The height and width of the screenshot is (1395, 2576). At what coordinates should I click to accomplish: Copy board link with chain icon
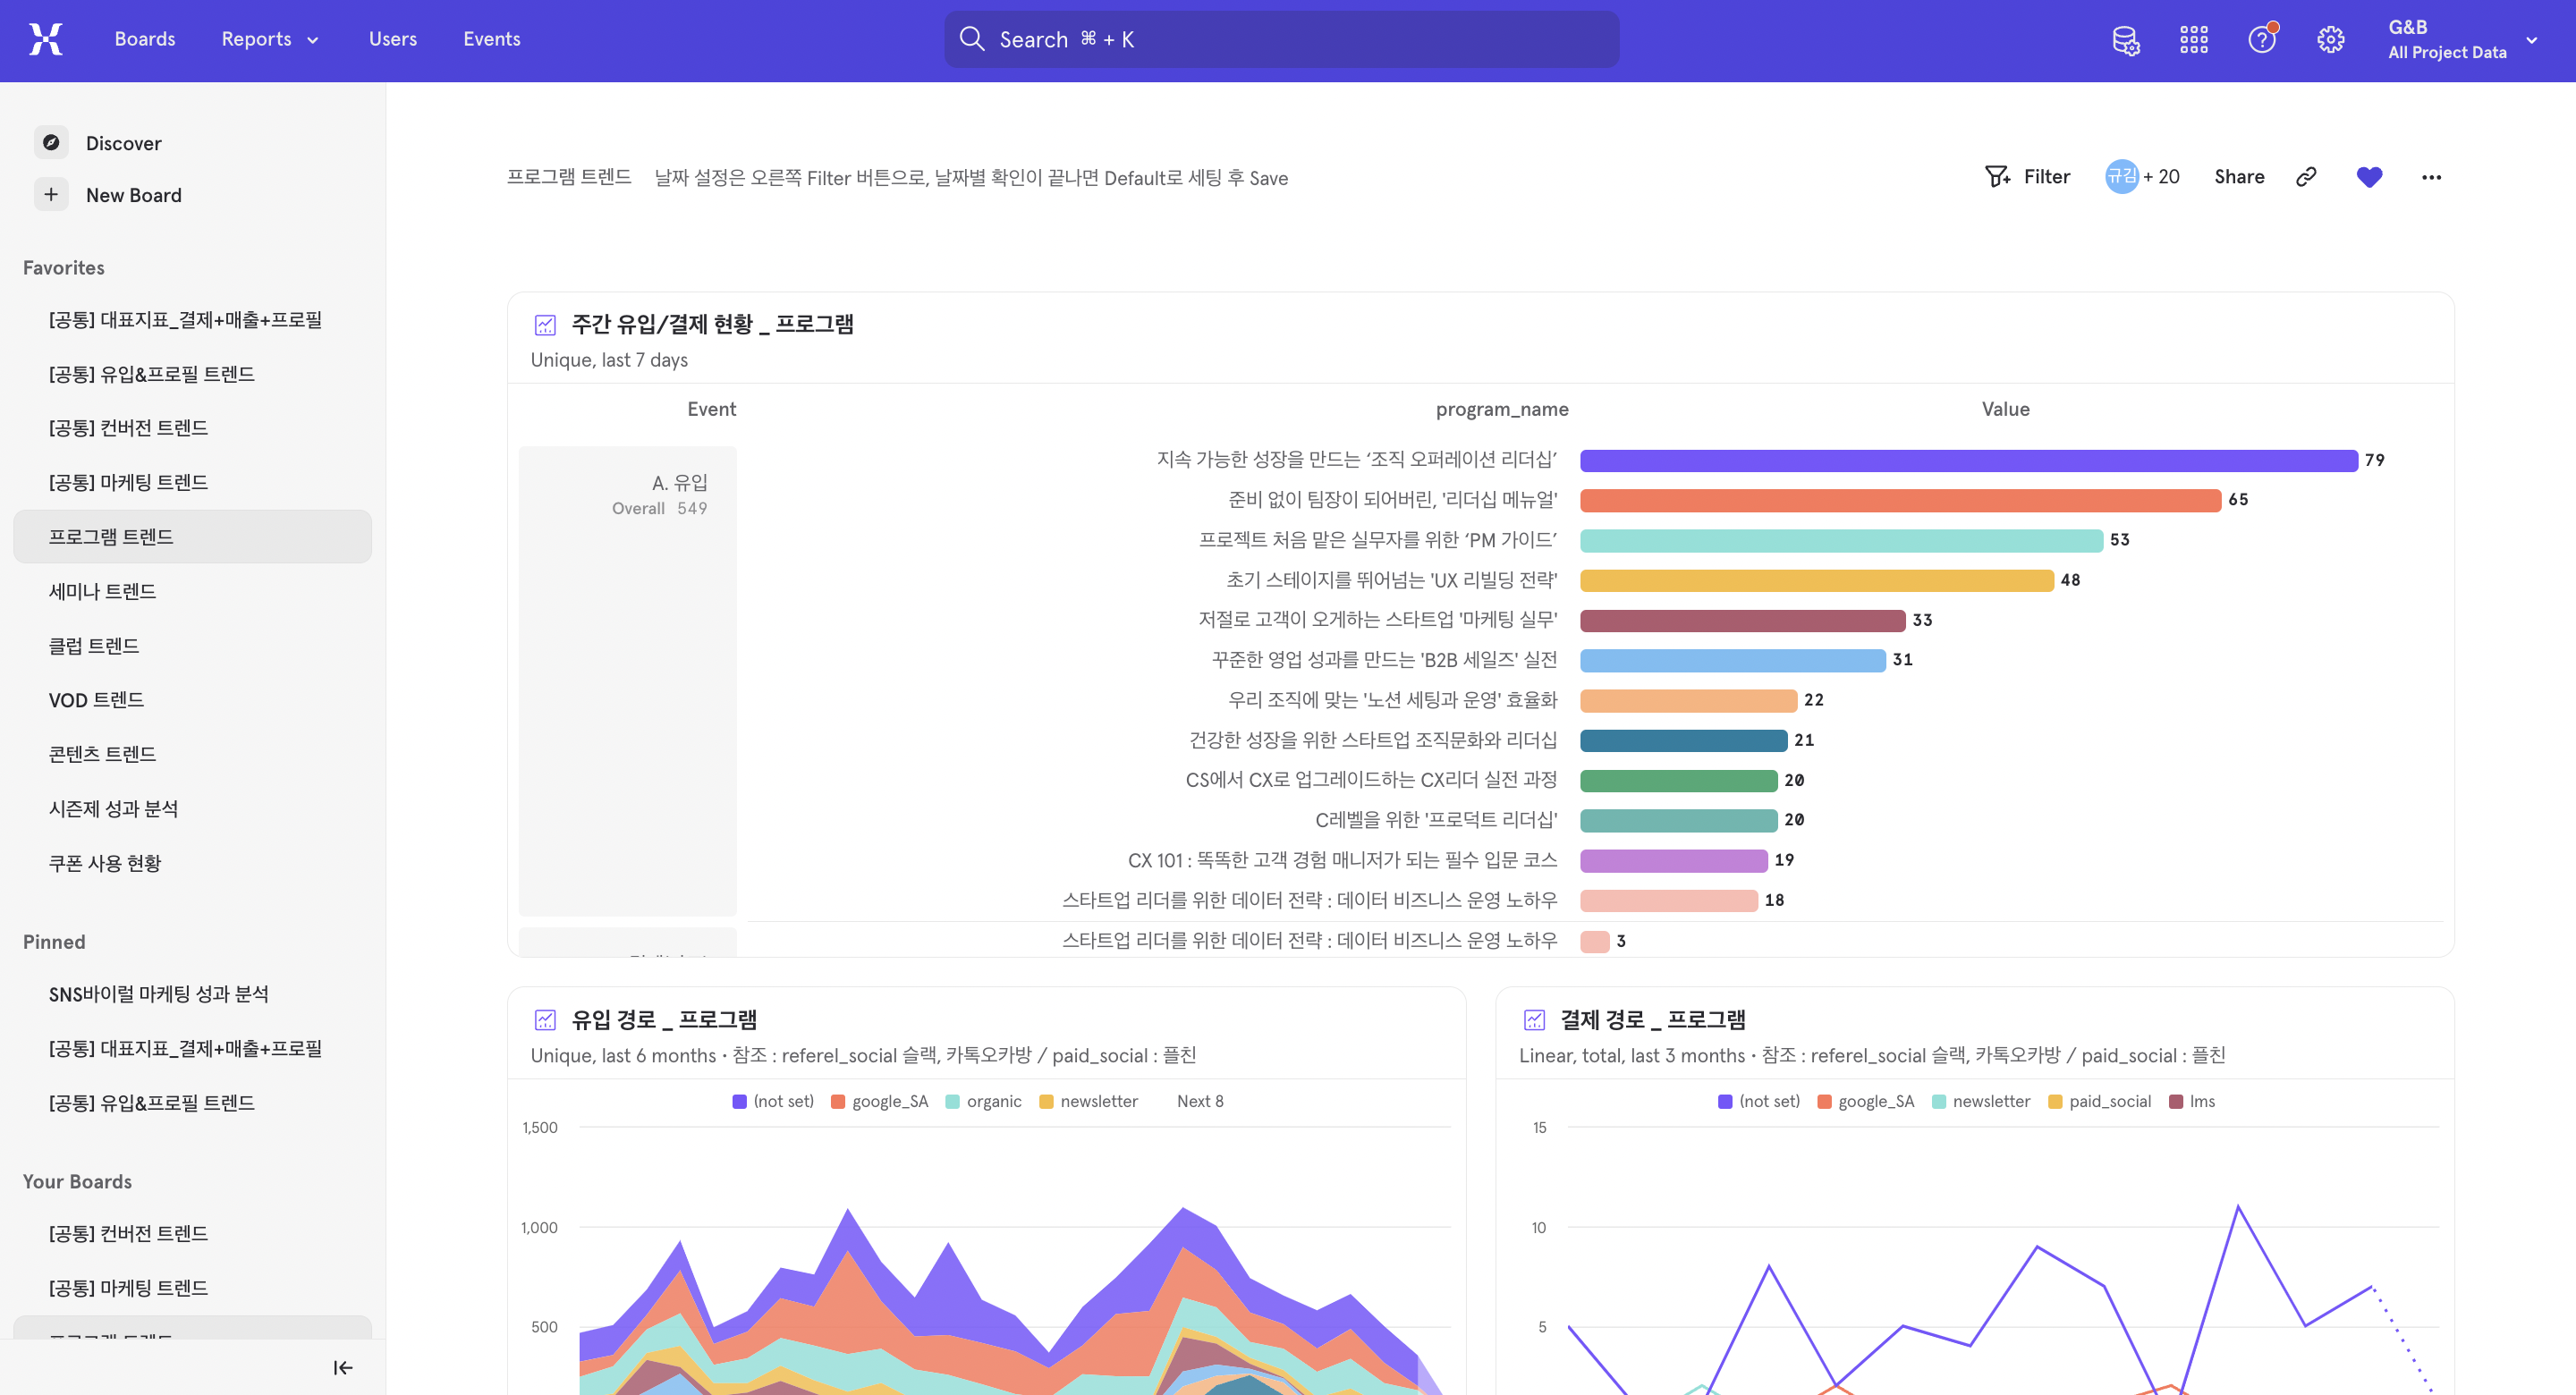pyautogui.click(x=2306, y=177)
